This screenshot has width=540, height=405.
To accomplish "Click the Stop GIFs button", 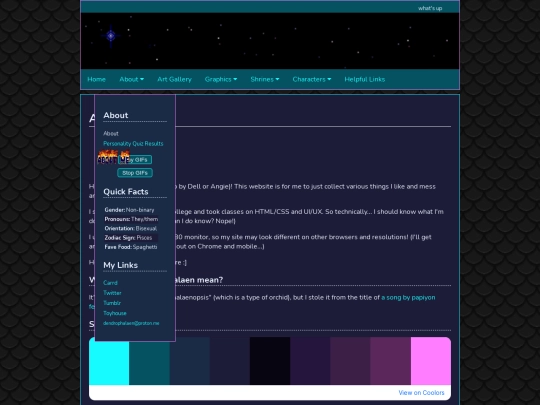I will [x=135, y=173].
